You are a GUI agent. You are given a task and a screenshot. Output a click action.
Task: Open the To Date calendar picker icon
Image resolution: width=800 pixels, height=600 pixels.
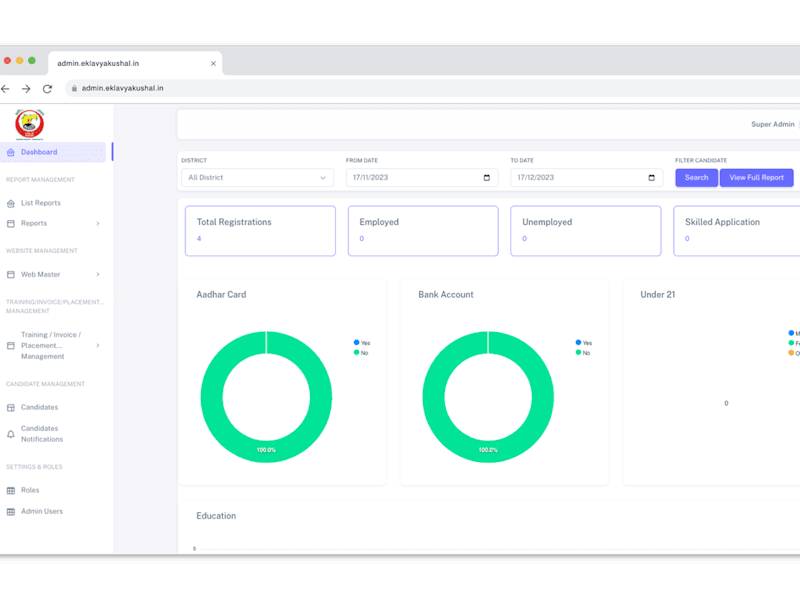652,178
